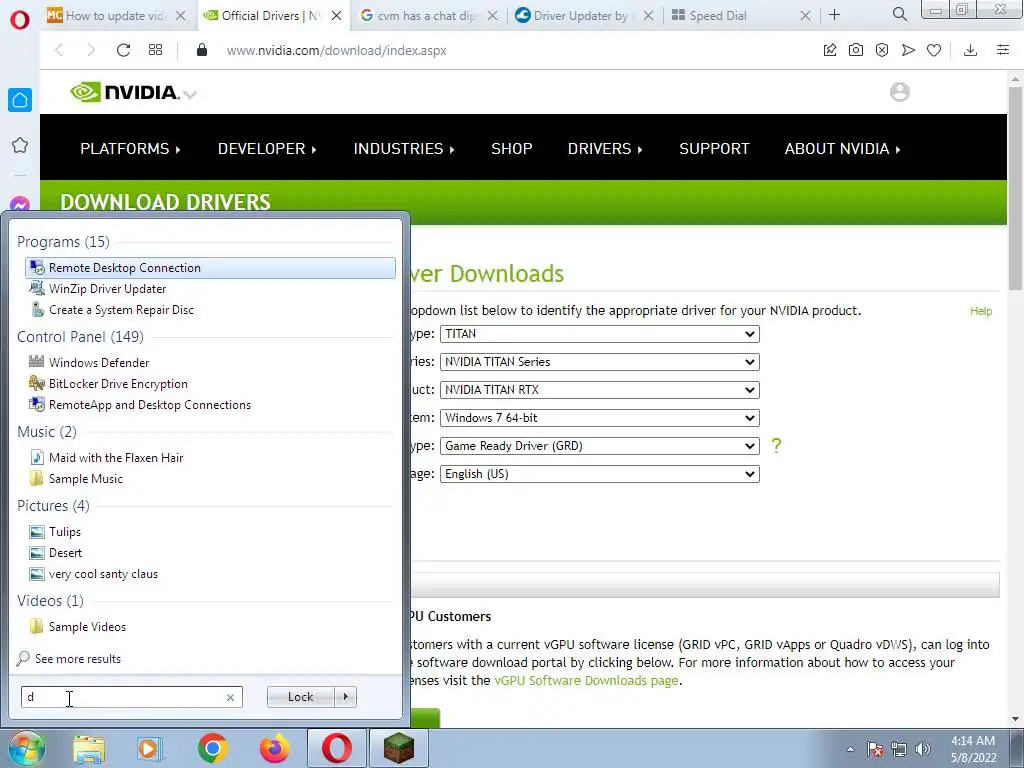Click driver type help question mark
The height and width of the screenshot is (768, 1024).
click(x=776, y=445)
